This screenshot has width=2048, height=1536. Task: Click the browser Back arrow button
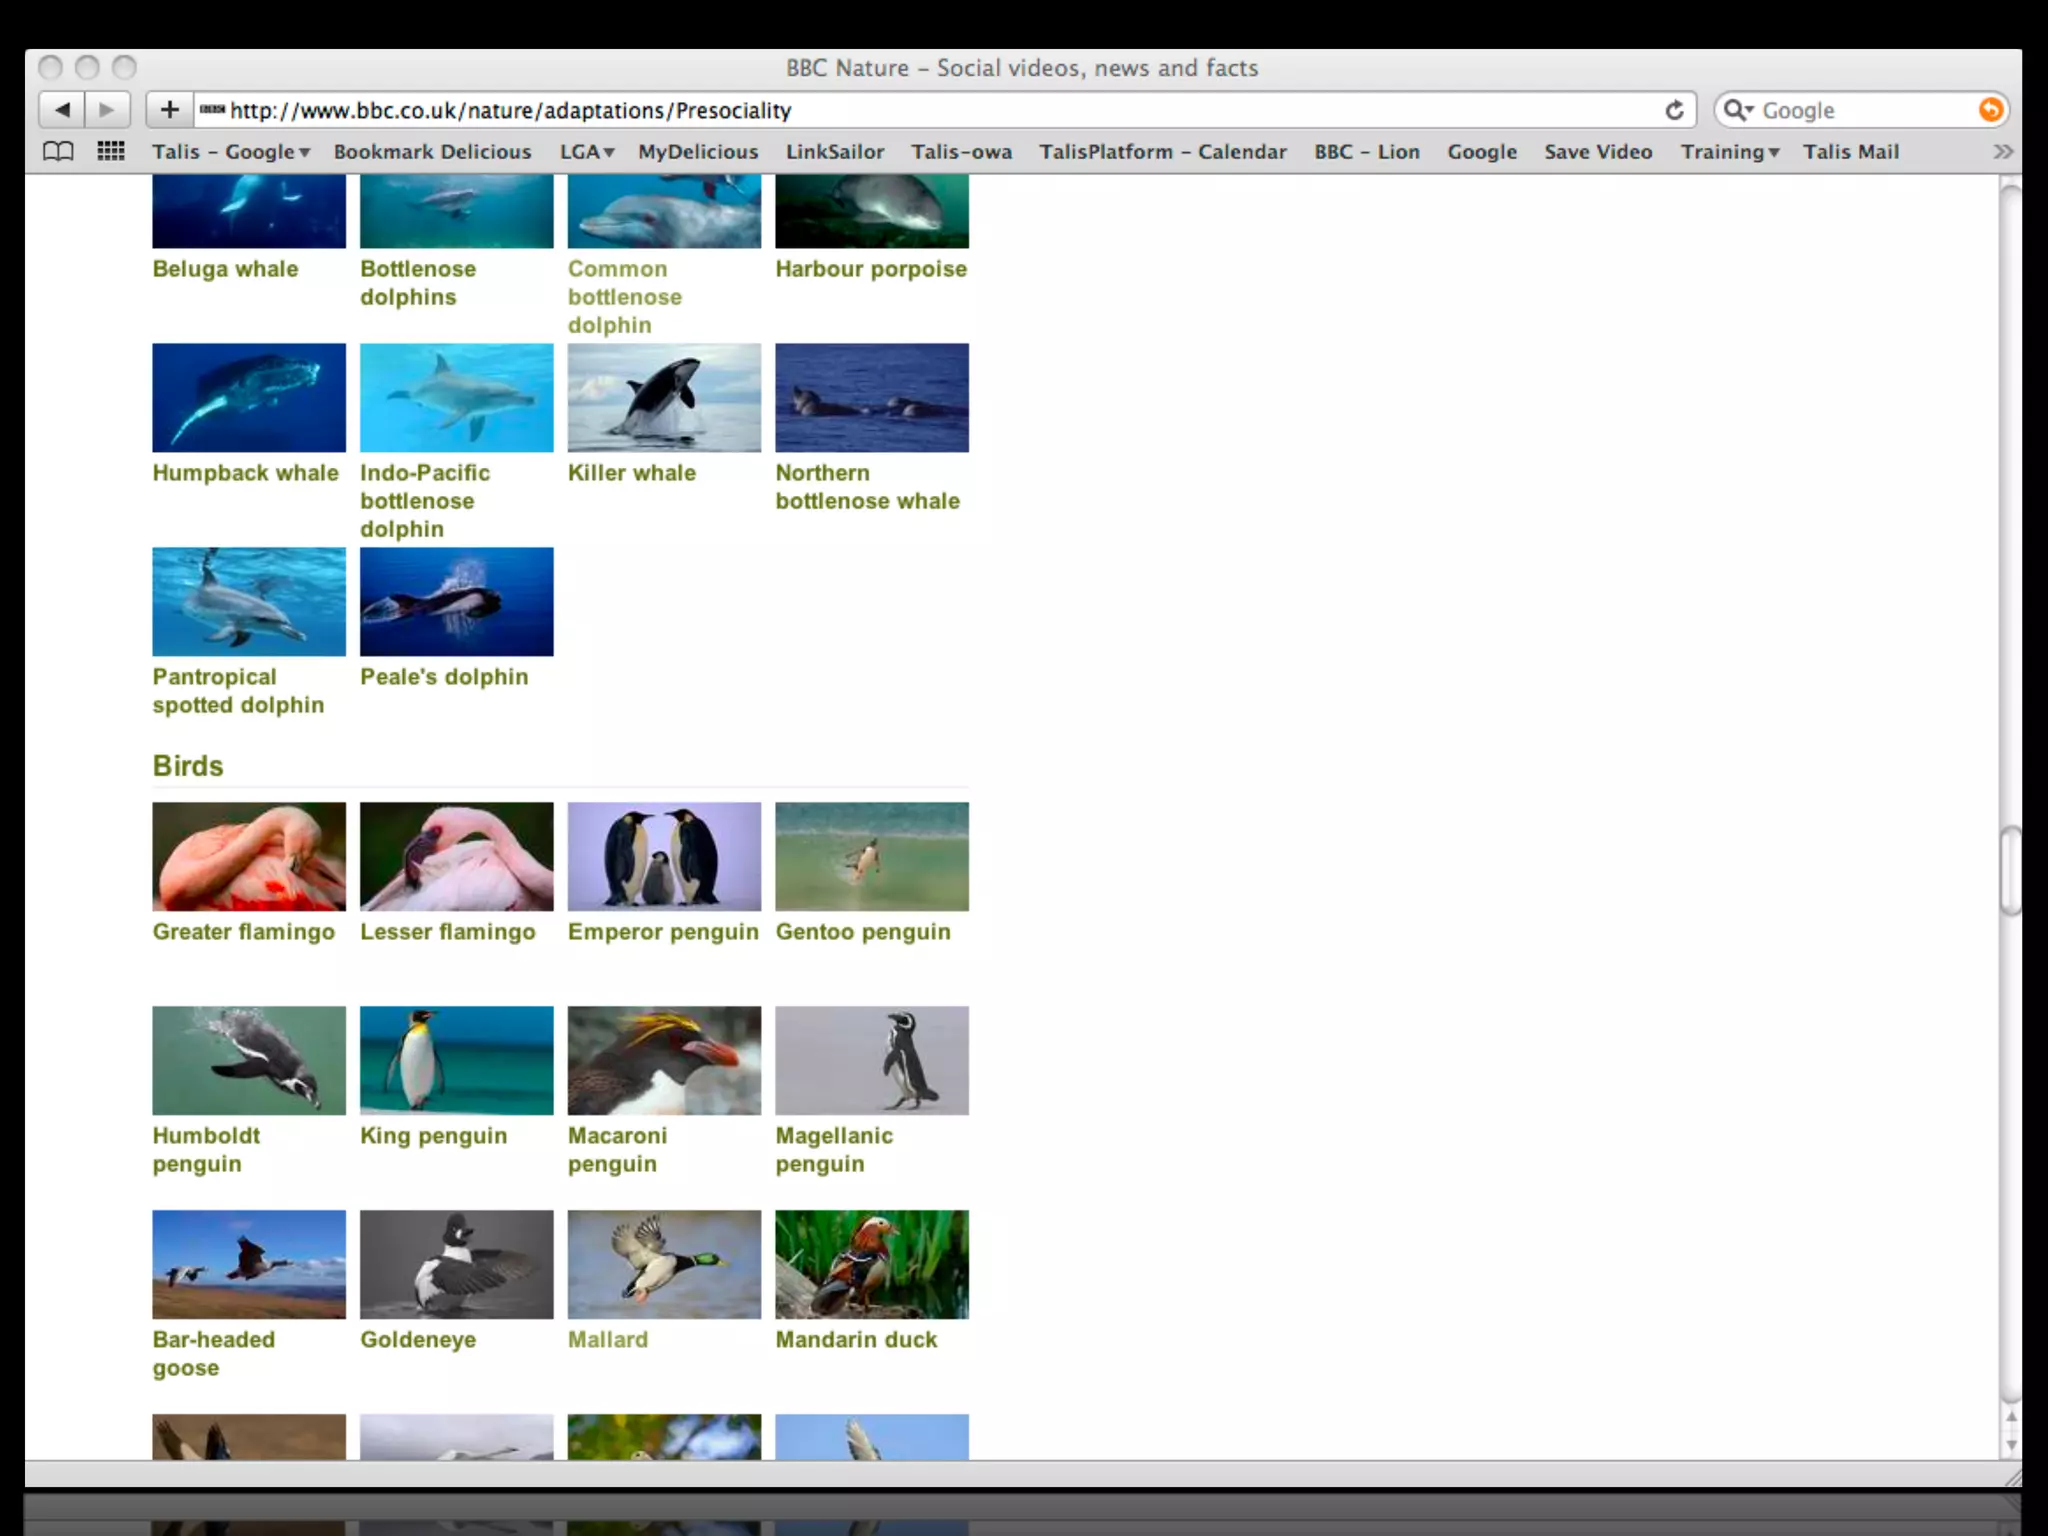pyautogui.click(x=62, y=110)
